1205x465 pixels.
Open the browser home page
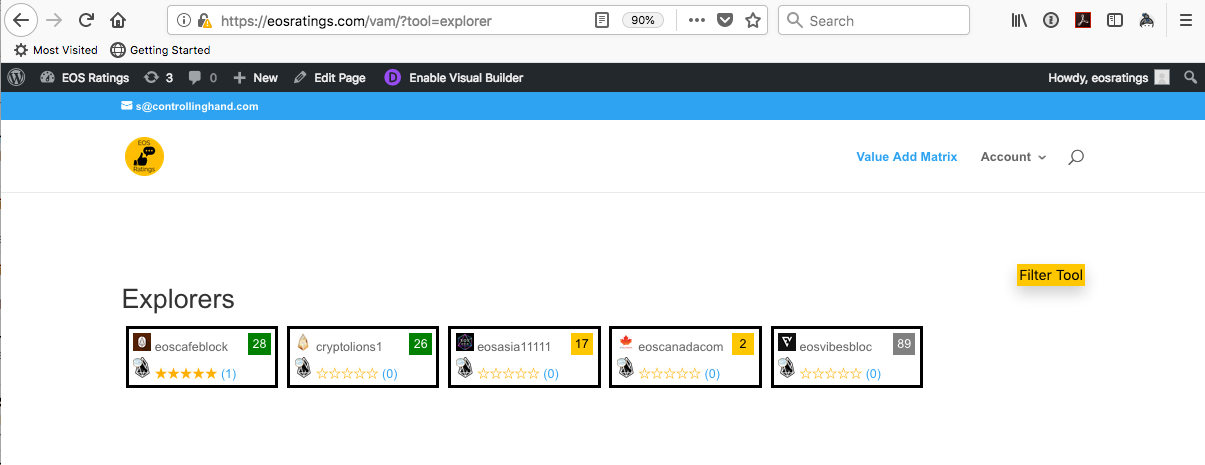(118, 19)
